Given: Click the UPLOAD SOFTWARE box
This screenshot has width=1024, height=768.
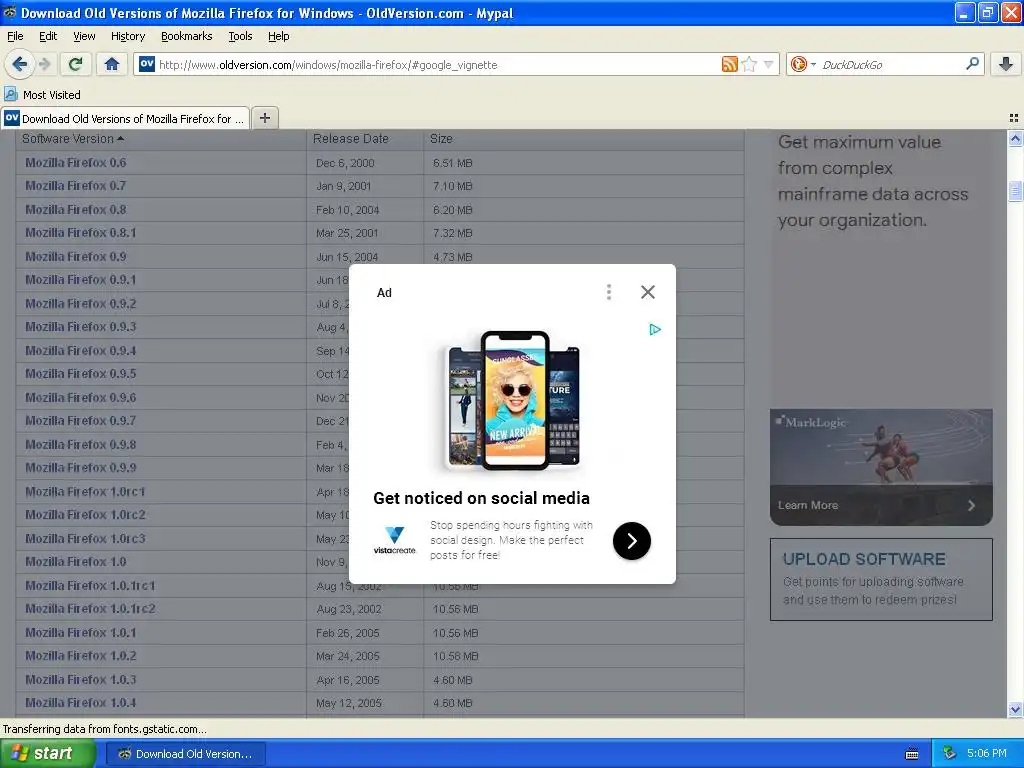Looking at the screenshot, I should click(881, 579).
